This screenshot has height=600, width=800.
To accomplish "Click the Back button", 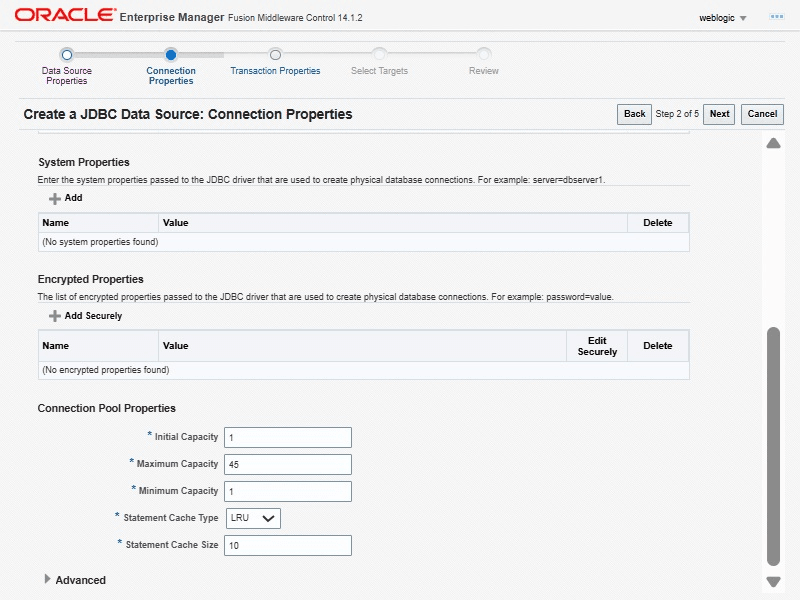I will click(634, 114).
